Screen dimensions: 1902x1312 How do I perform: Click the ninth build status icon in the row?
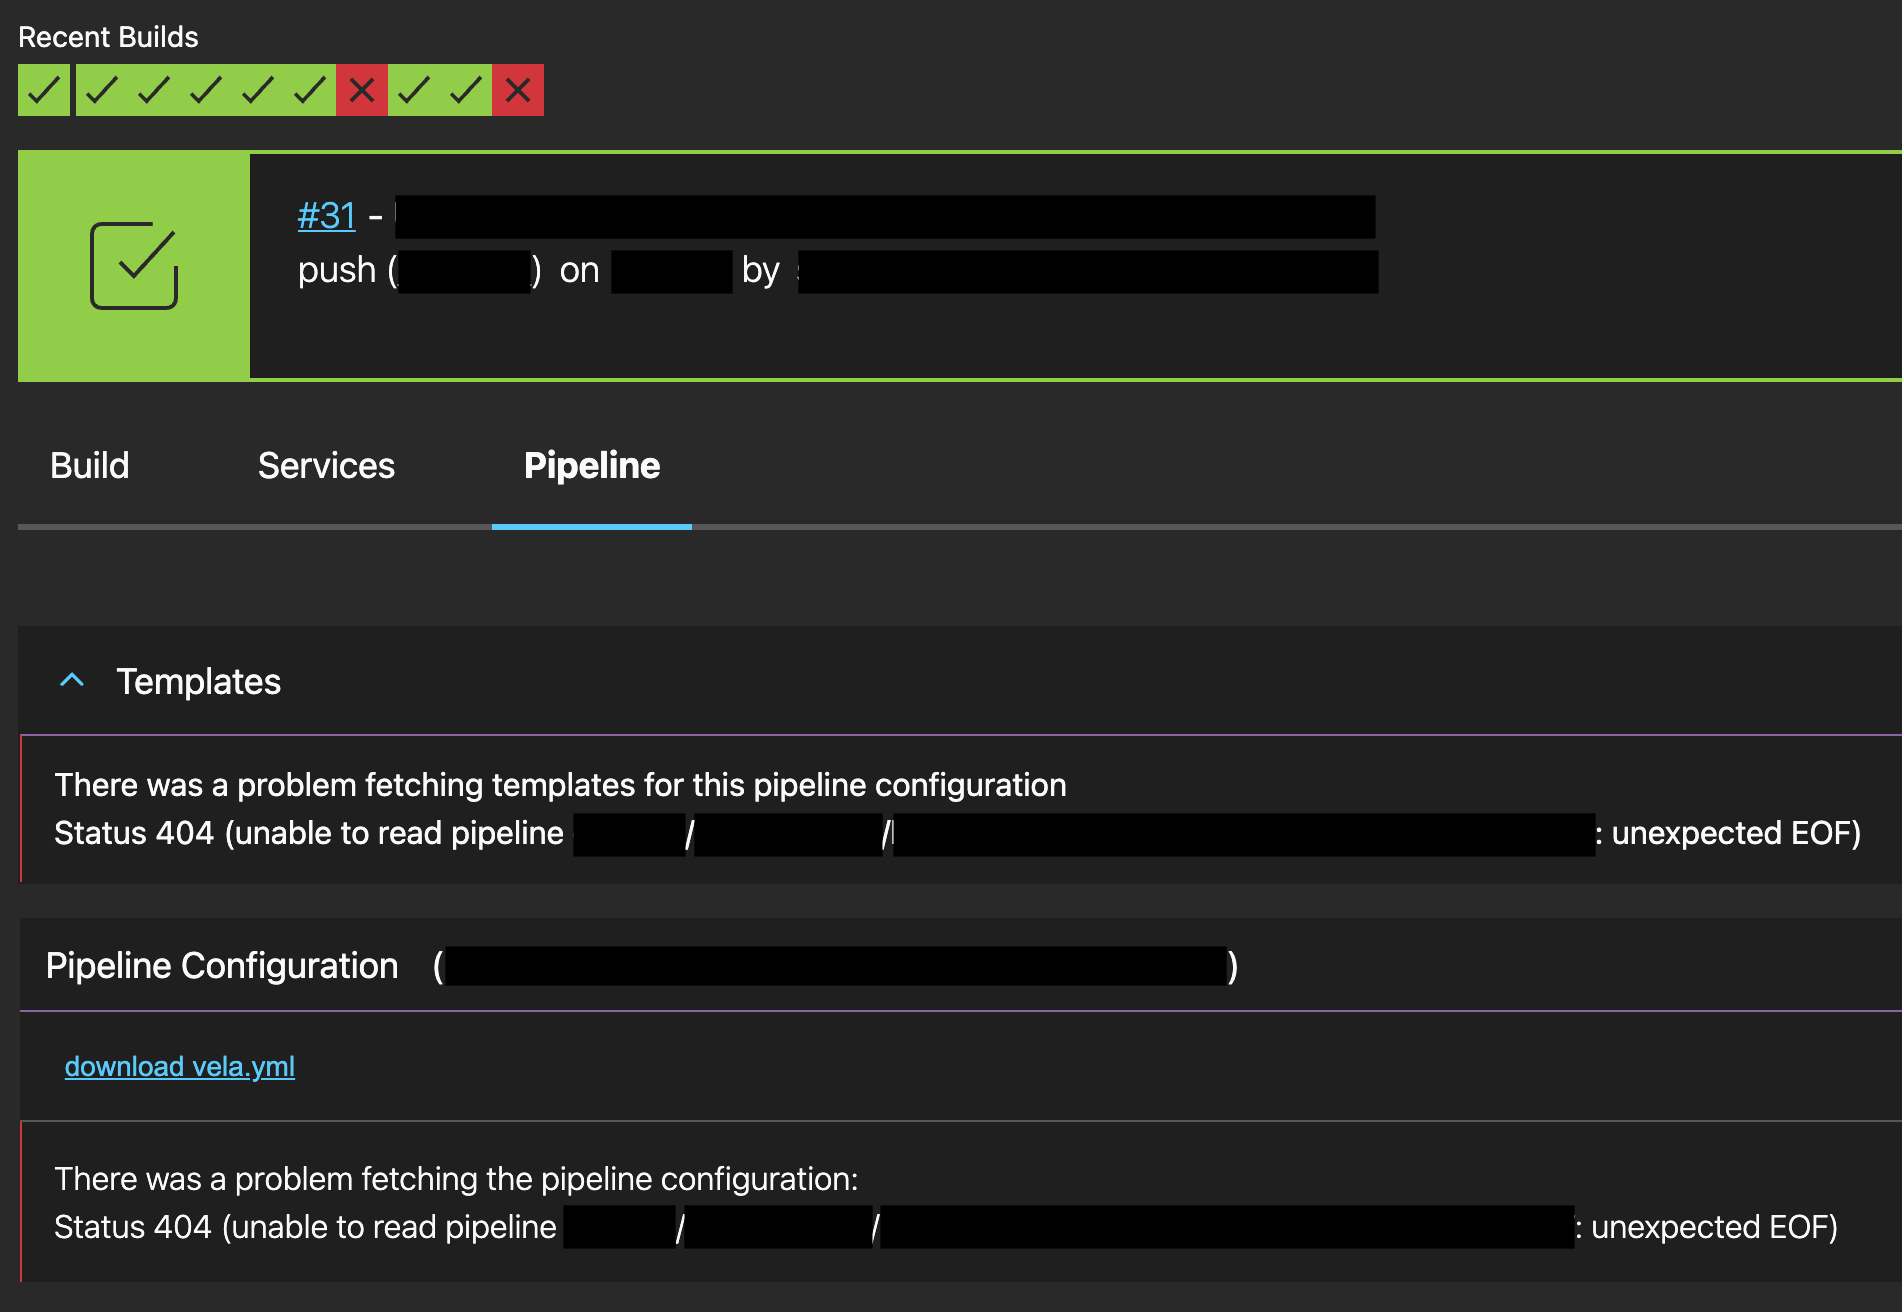coord(466,90)
